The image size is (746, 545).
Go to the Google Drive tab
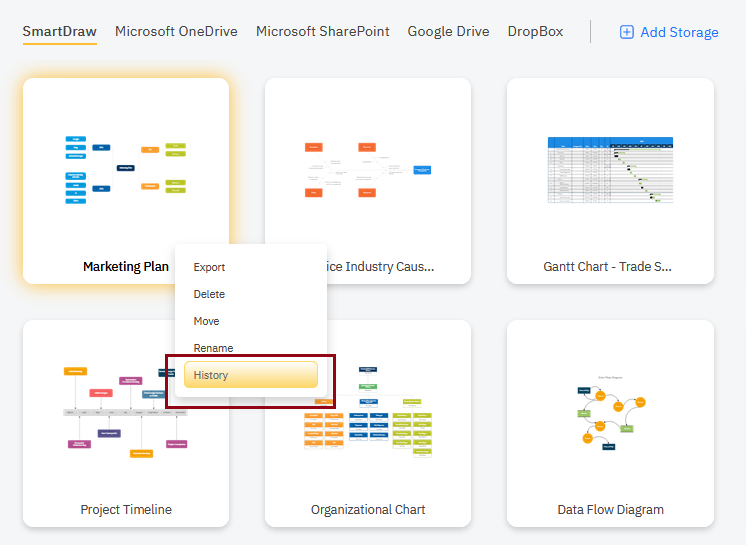[448, 31]
